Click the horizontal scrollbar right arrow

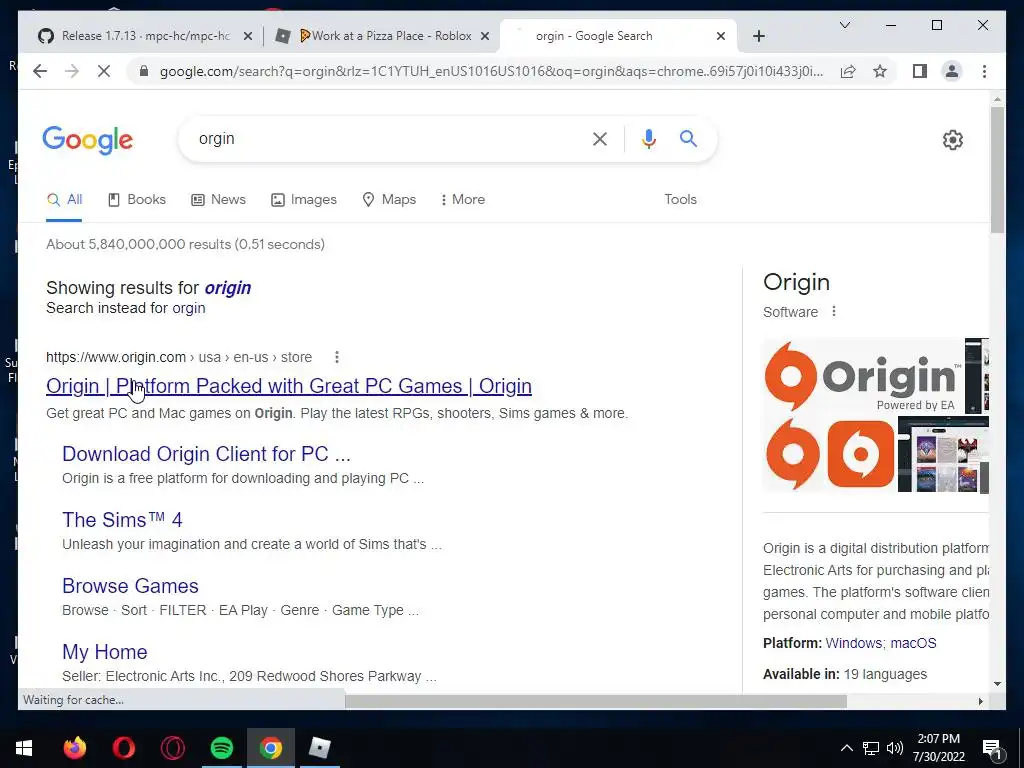(x=980, y=701)
